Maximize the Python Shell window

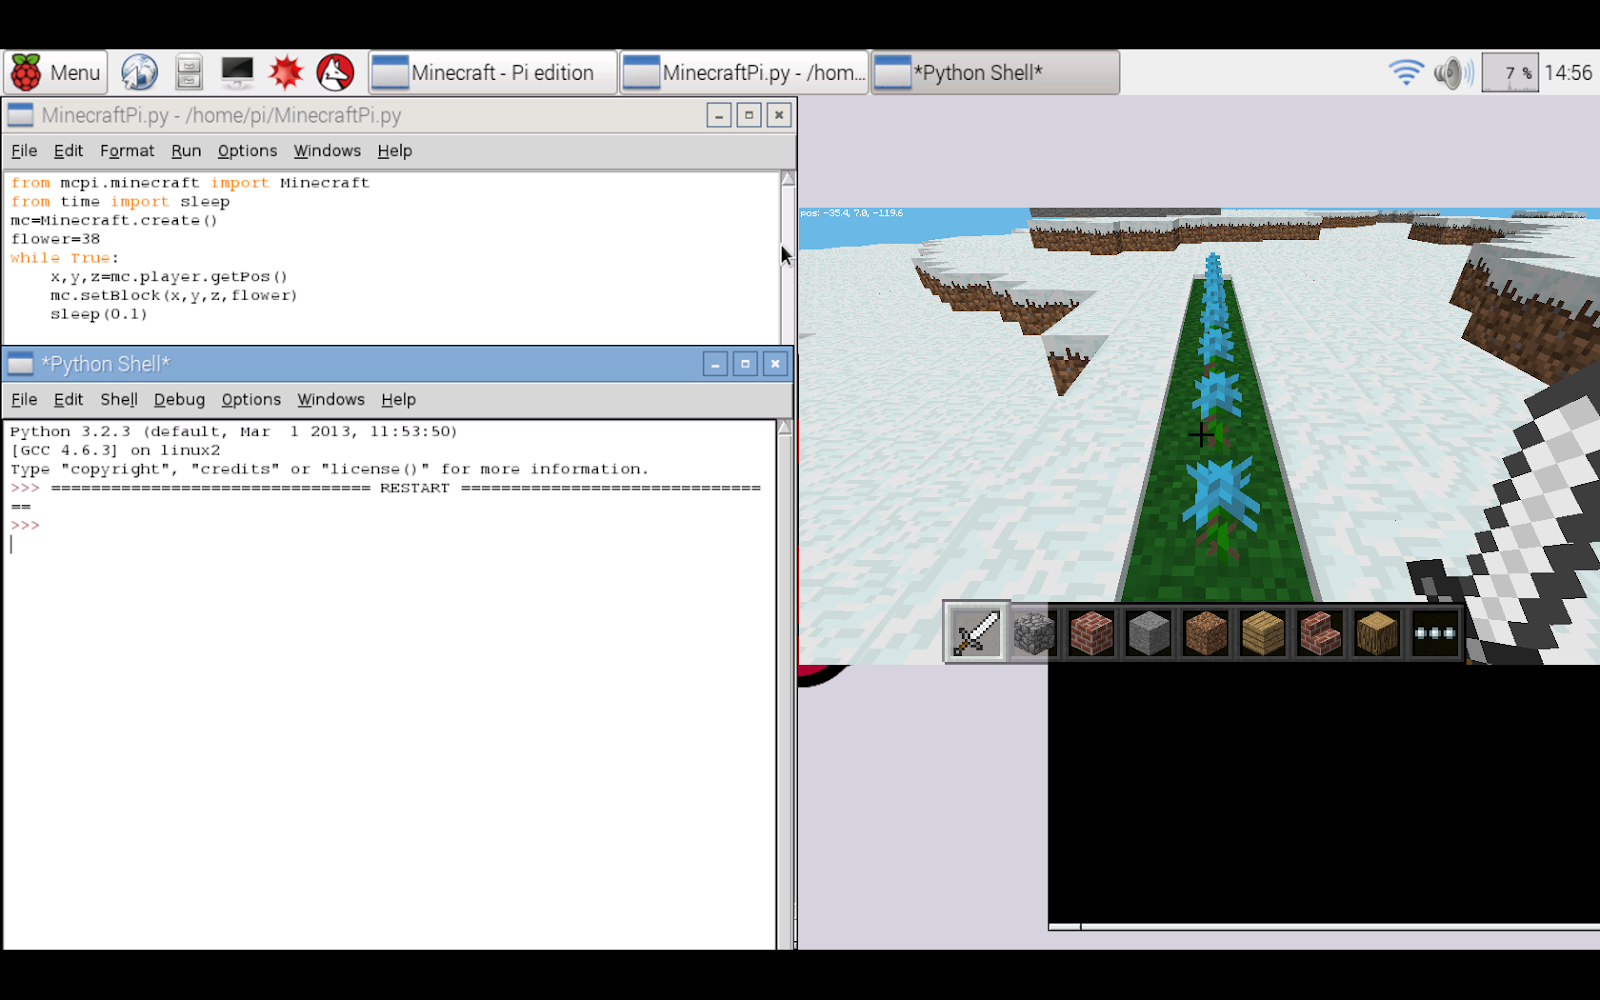pos(745,364)
